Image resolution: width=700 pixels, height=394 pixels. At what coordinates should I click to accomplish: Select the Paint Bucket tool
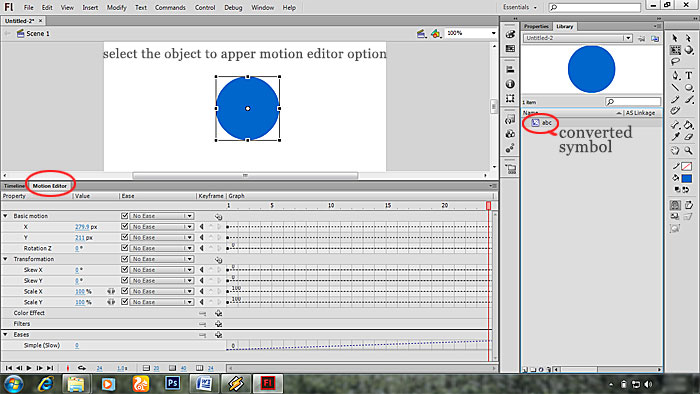coord(689,125)
